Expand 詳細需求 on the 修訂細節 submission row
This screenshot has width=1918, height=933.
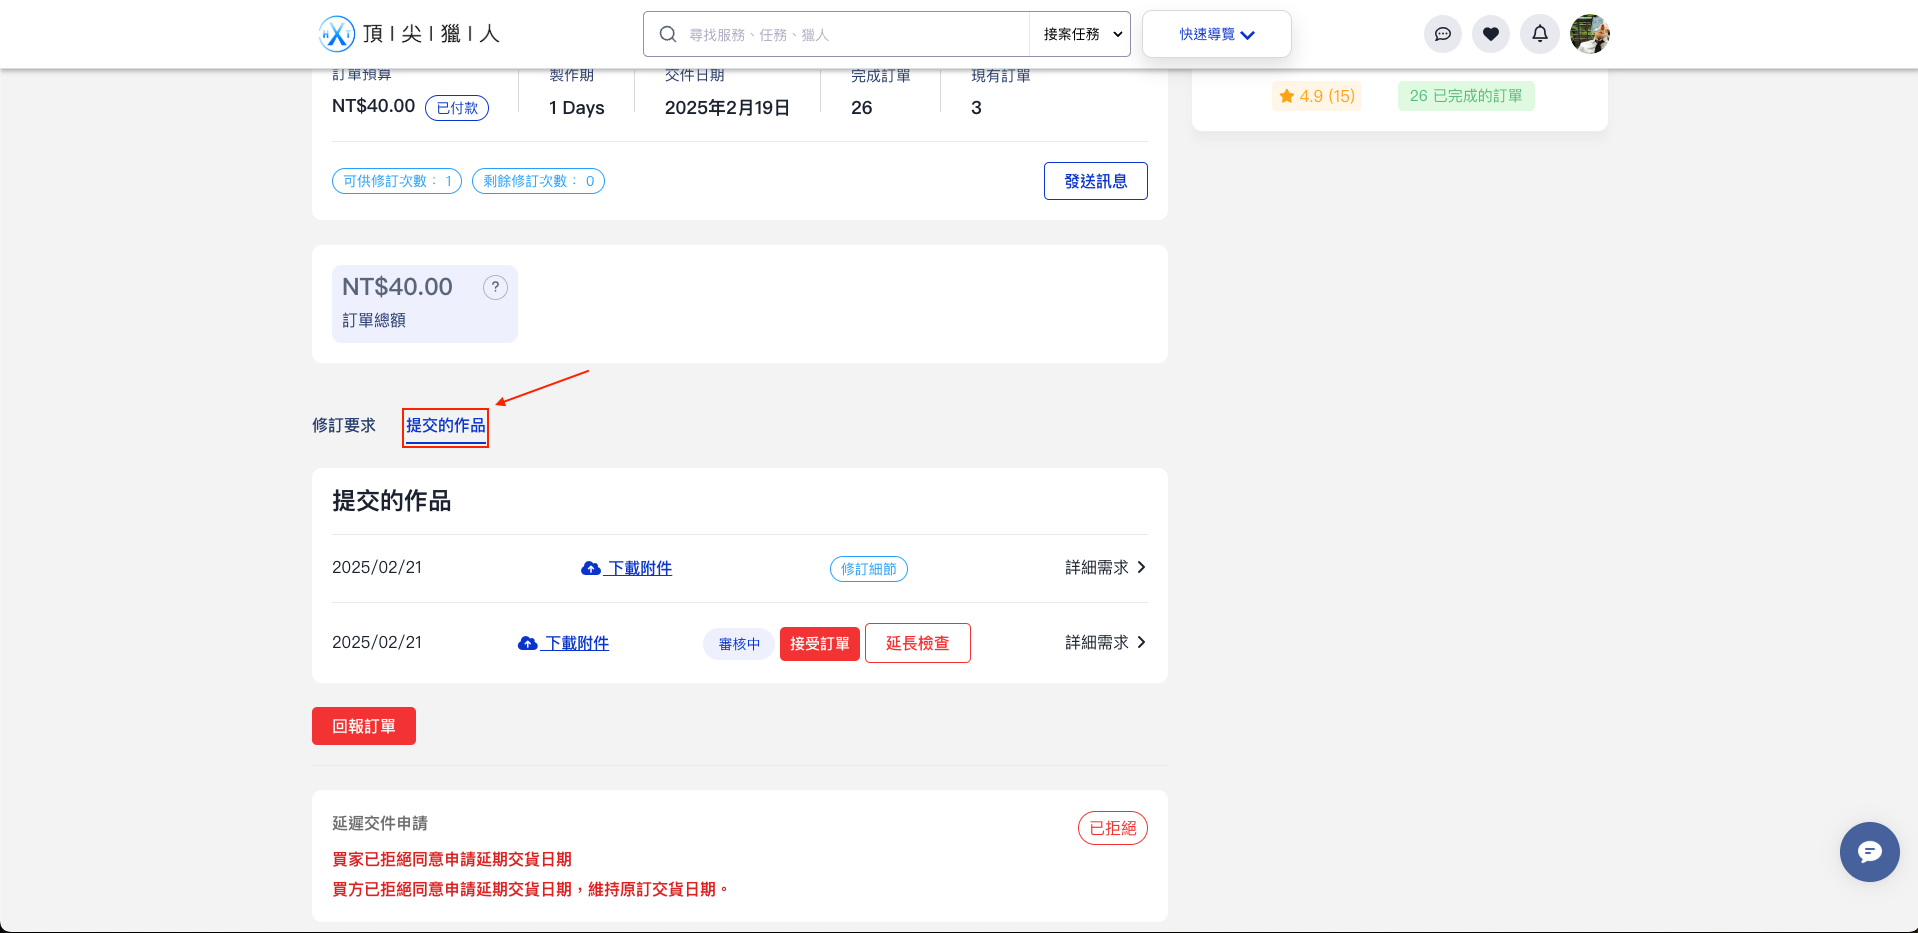[x=1104, y=567]
